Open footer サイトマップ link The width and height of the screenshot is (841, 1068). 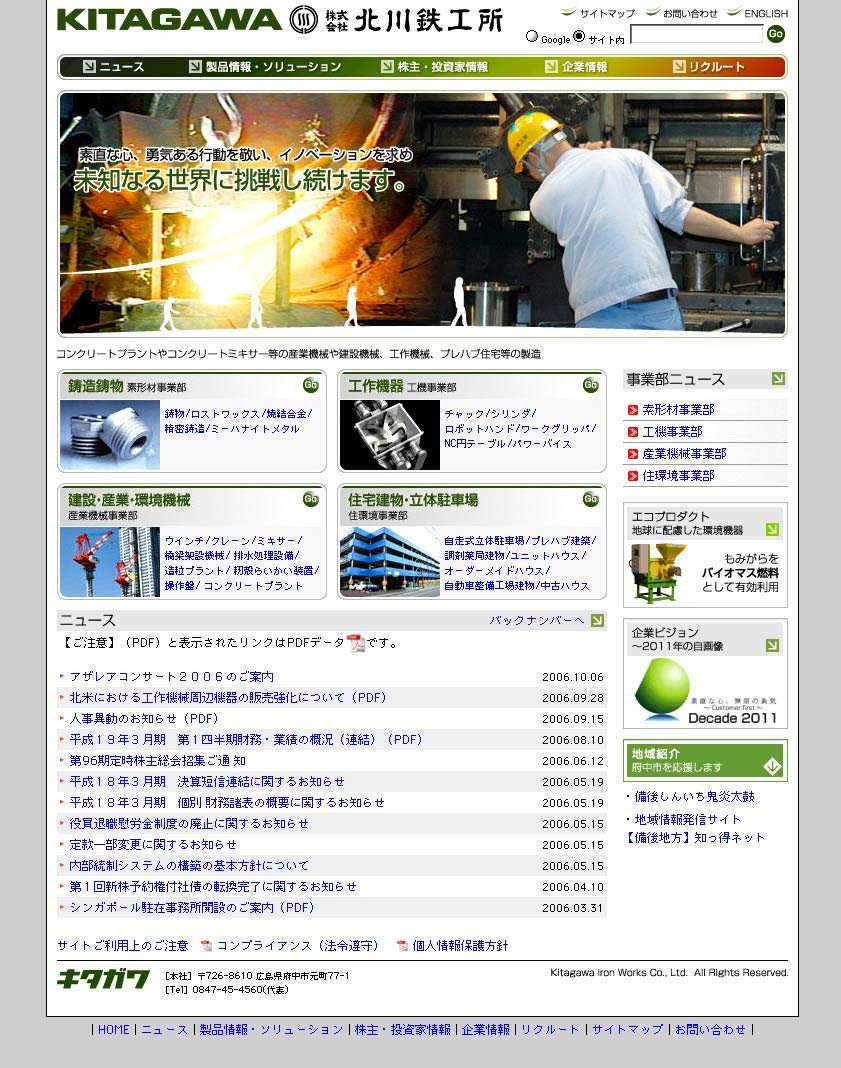627,1030
